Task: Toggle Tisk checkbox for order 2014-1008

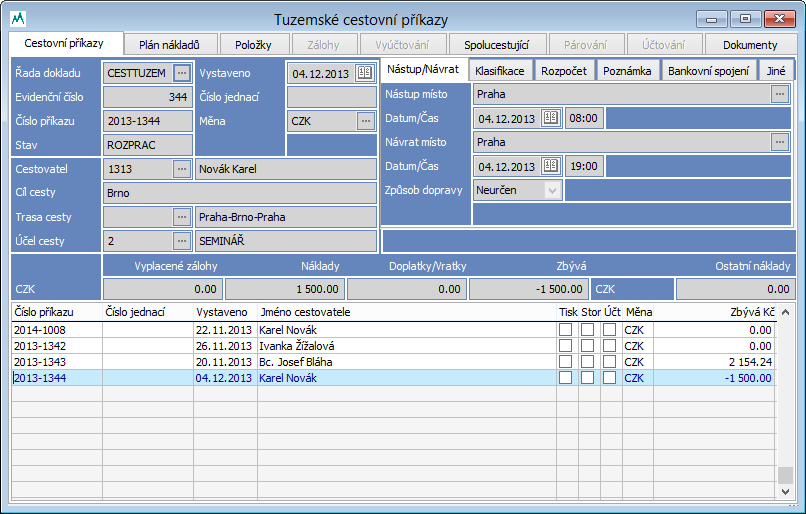Action: click(566, 330)
